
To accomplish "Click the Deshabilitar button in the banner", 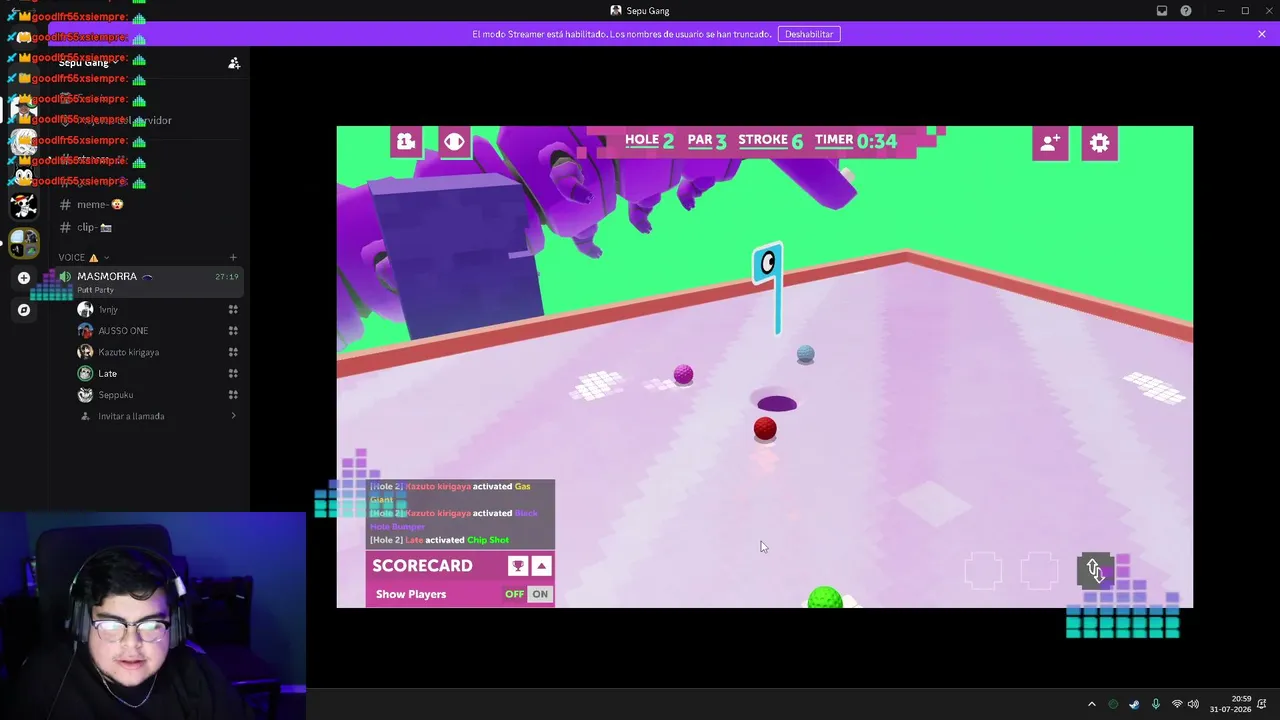I will pos(809,34).
